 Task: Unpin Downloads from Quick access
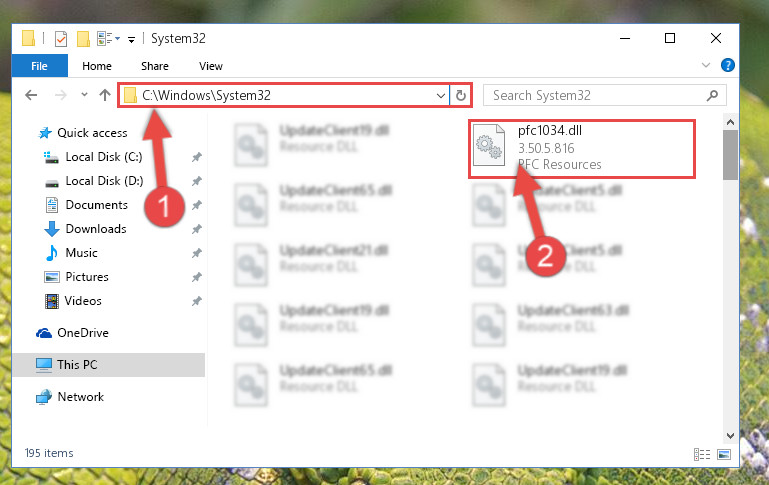point(197,229)
